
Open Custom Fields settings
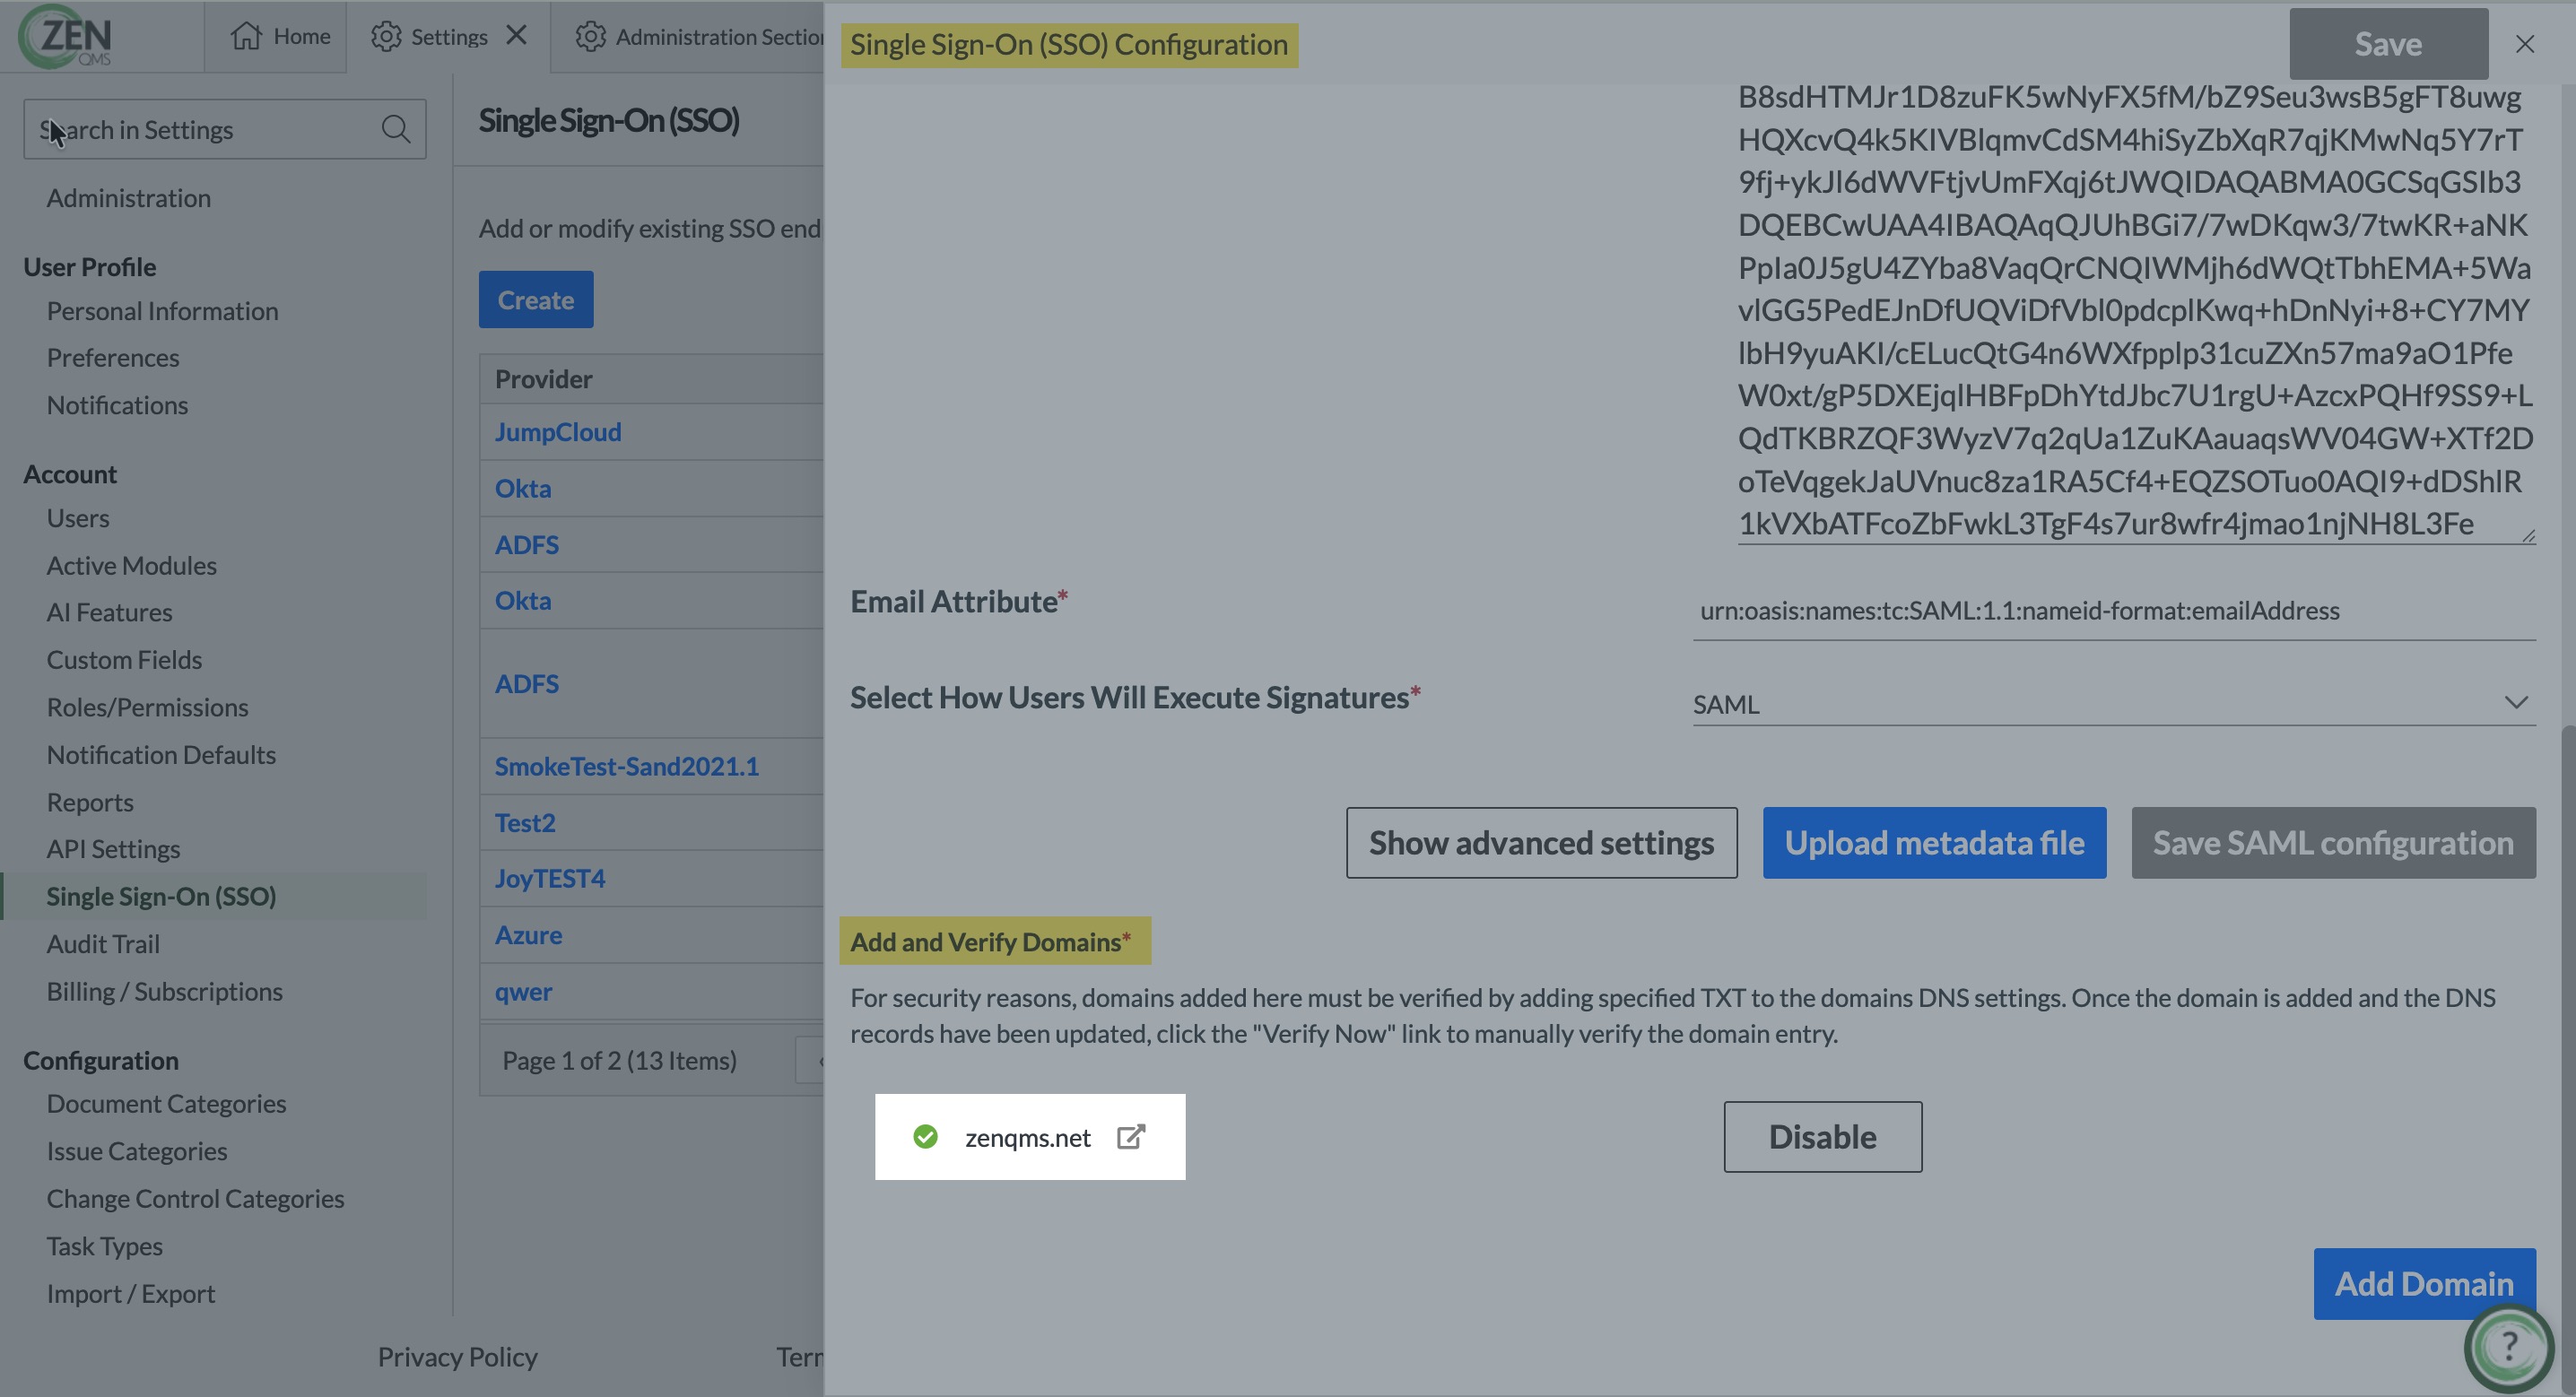[124, 660]
